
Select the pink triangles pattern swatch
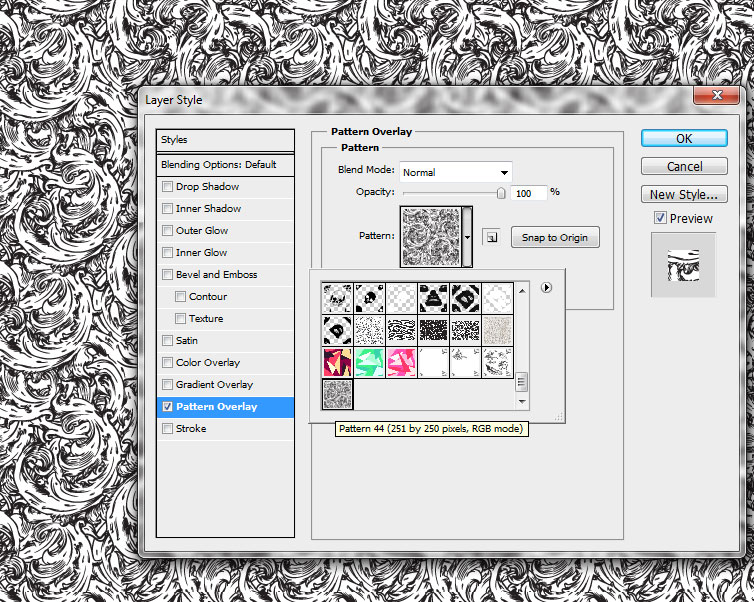pos(402,362)
